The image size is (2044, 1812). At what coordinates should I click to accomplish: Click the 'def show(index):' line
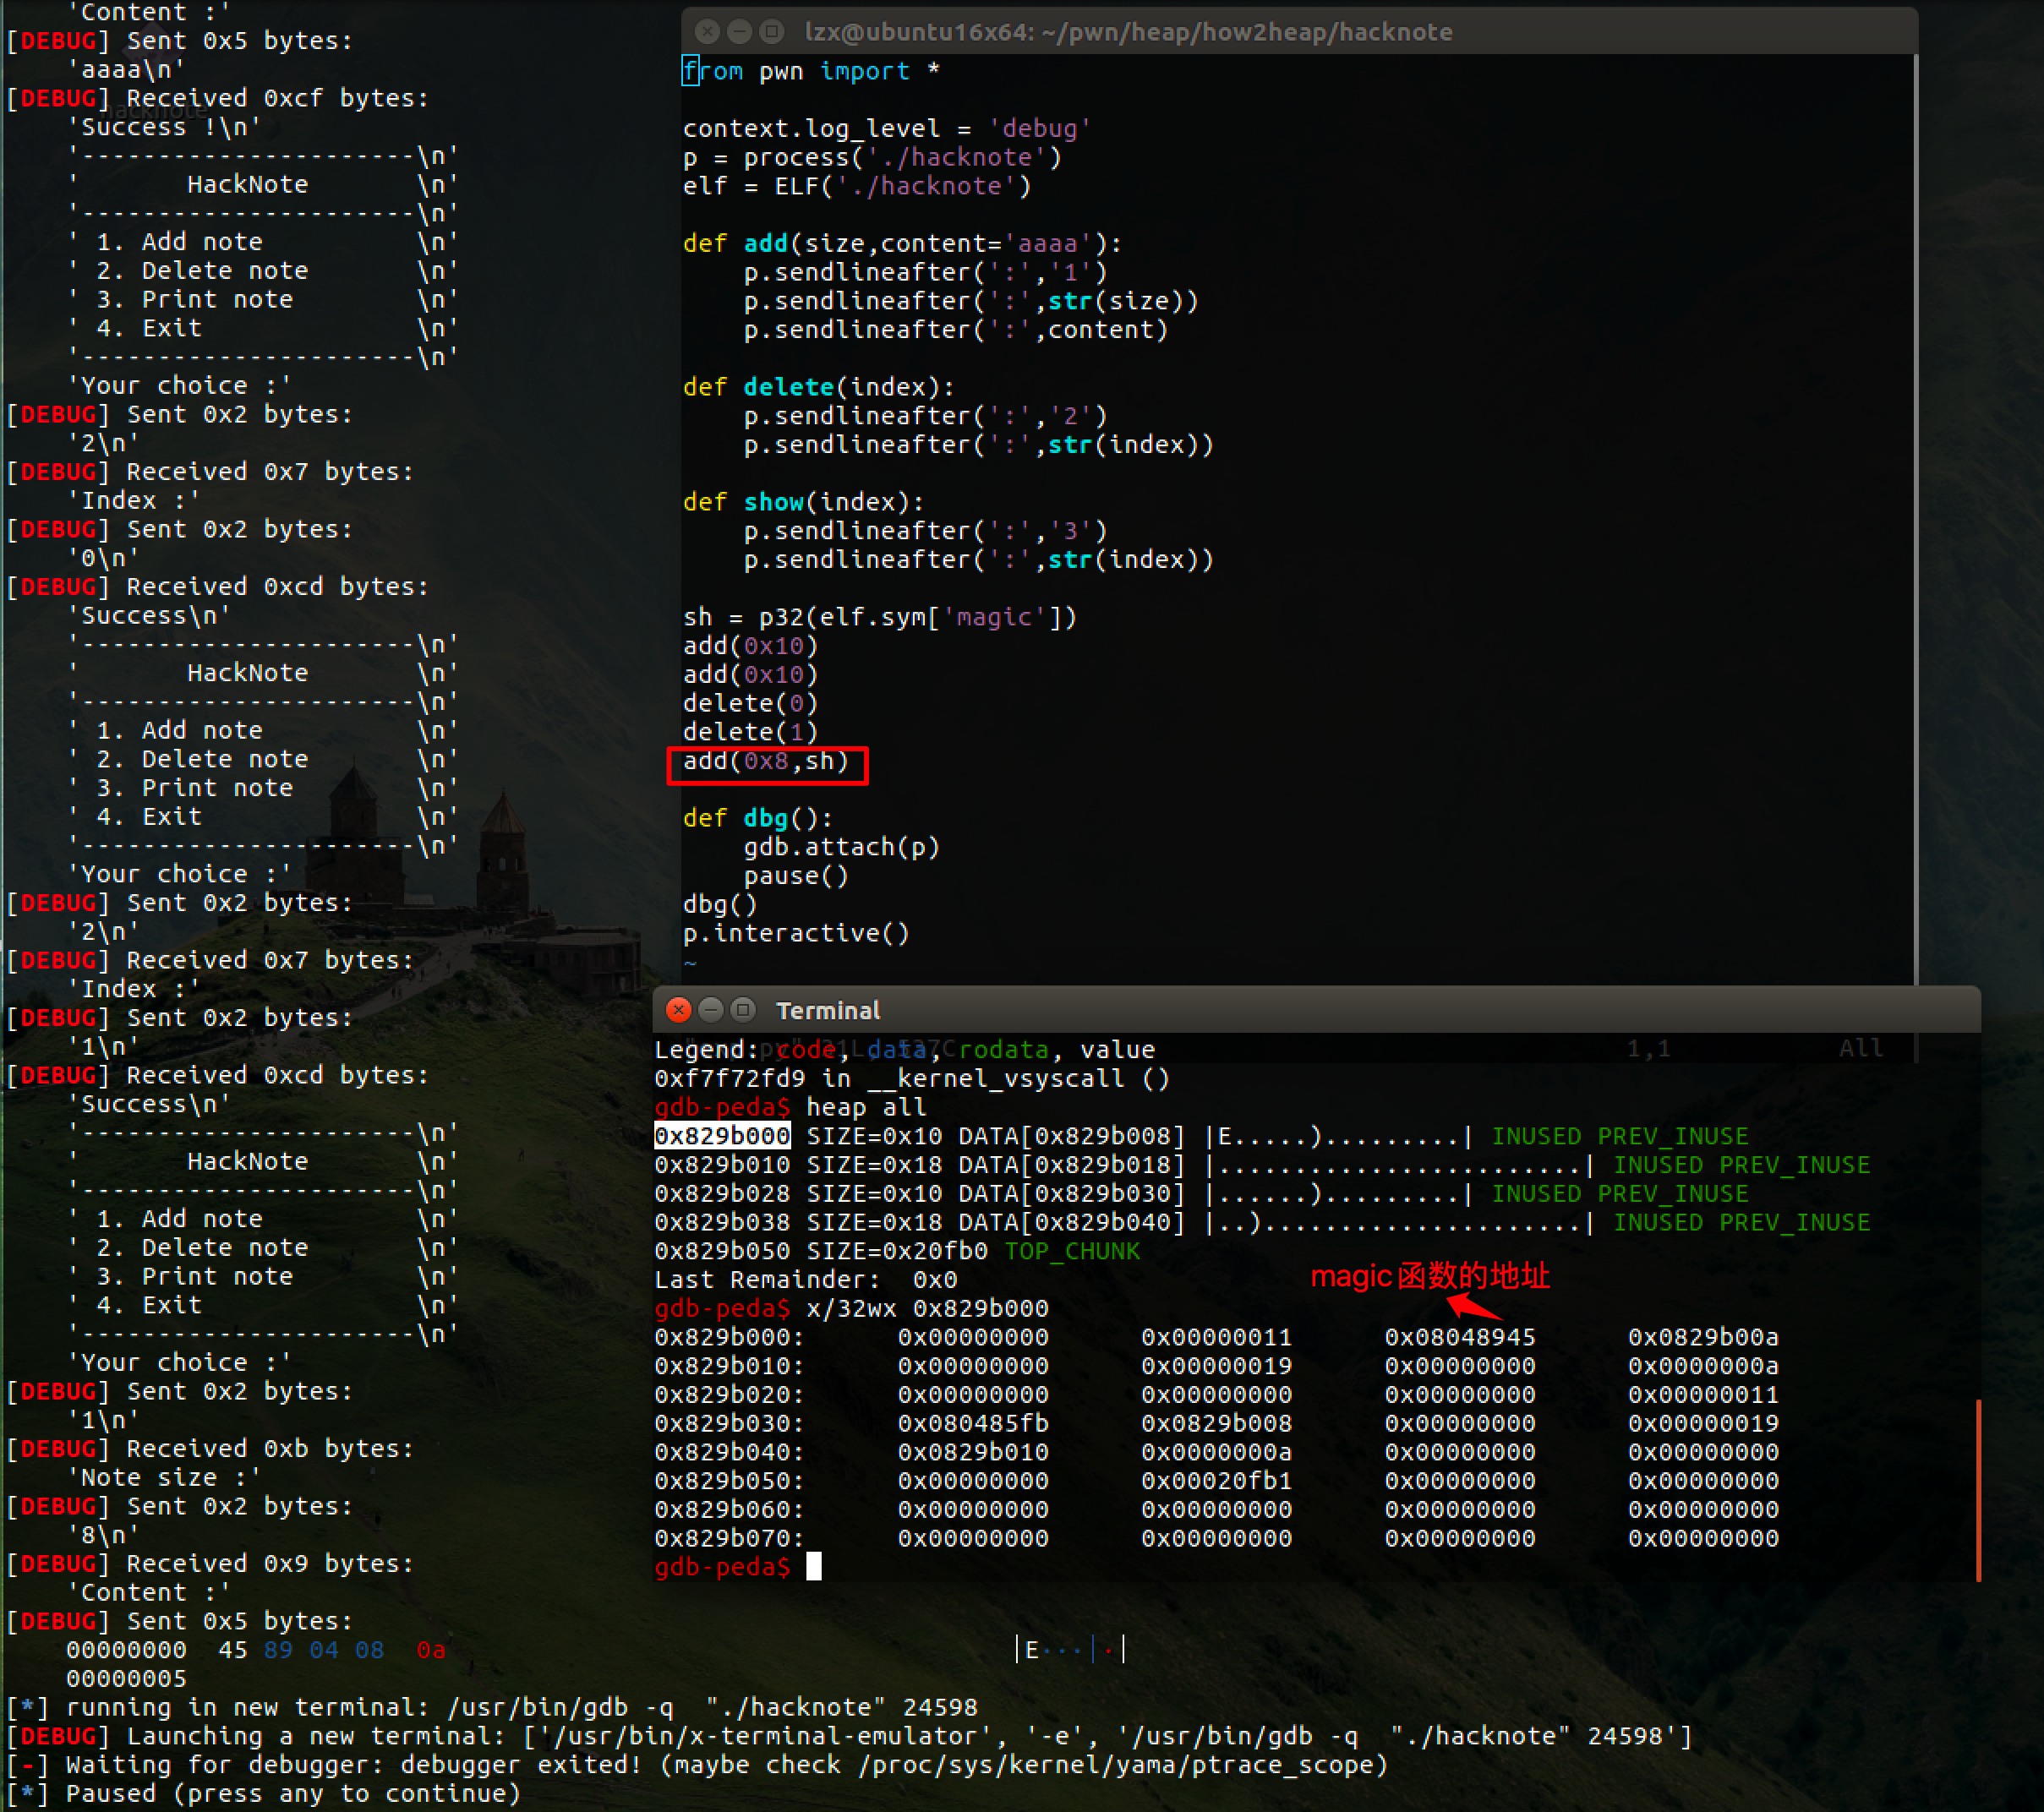pyautogui.click(x=803, y=502)
